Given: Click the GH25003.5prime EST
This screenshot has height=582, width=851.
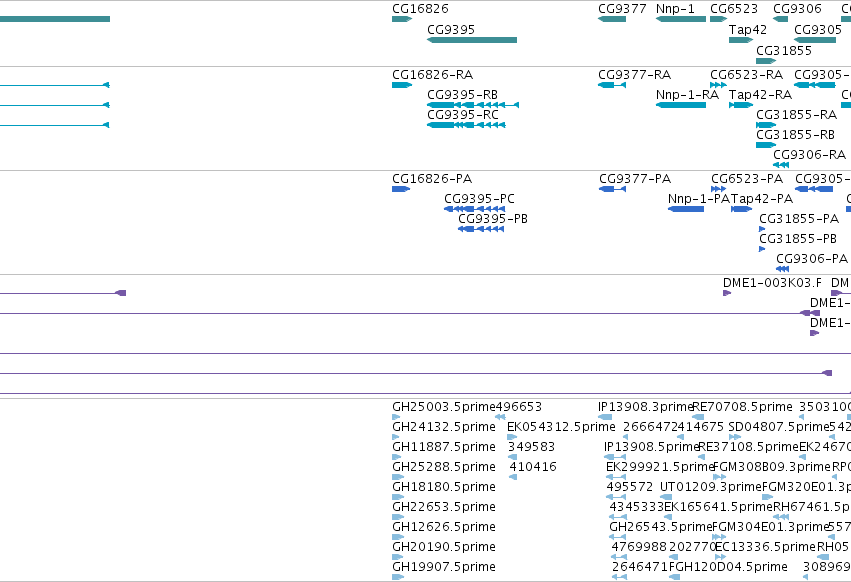Looking at the screenshot, I should [x=396, y=417].
